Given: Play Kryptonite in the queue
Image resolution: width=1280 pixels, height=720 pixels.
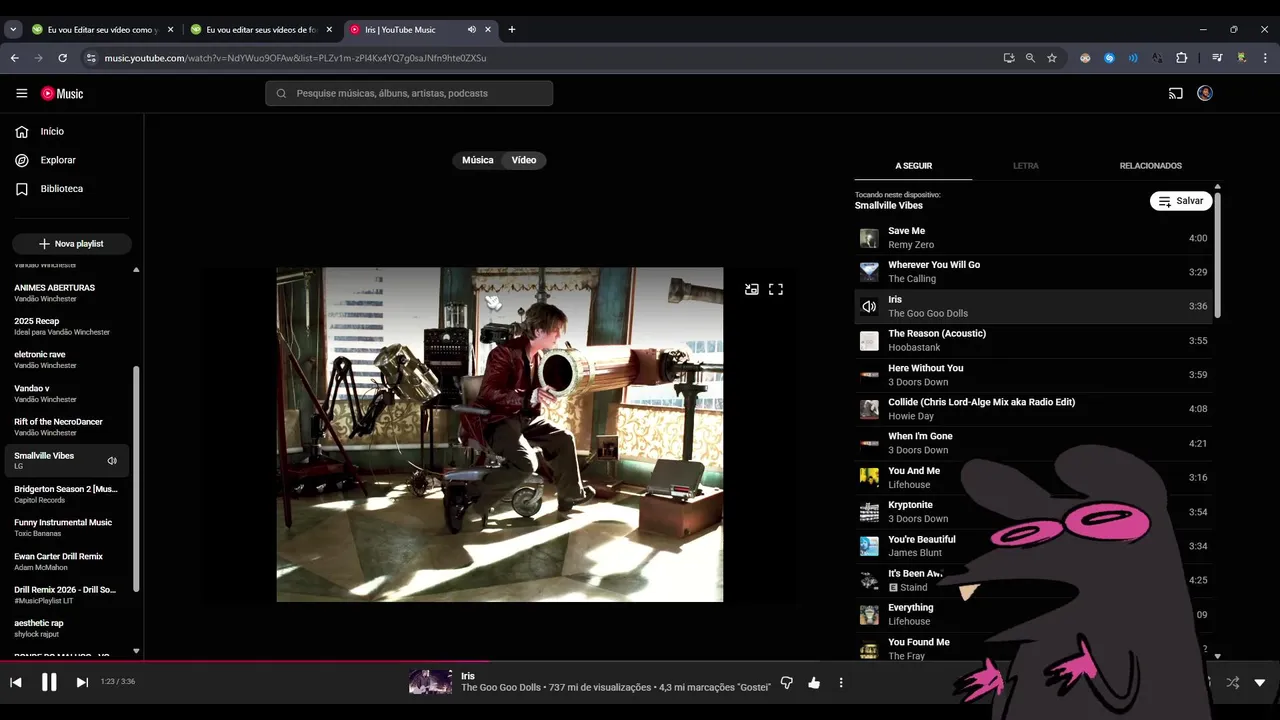Looking at the screenshot, I should coord(1033,512).
